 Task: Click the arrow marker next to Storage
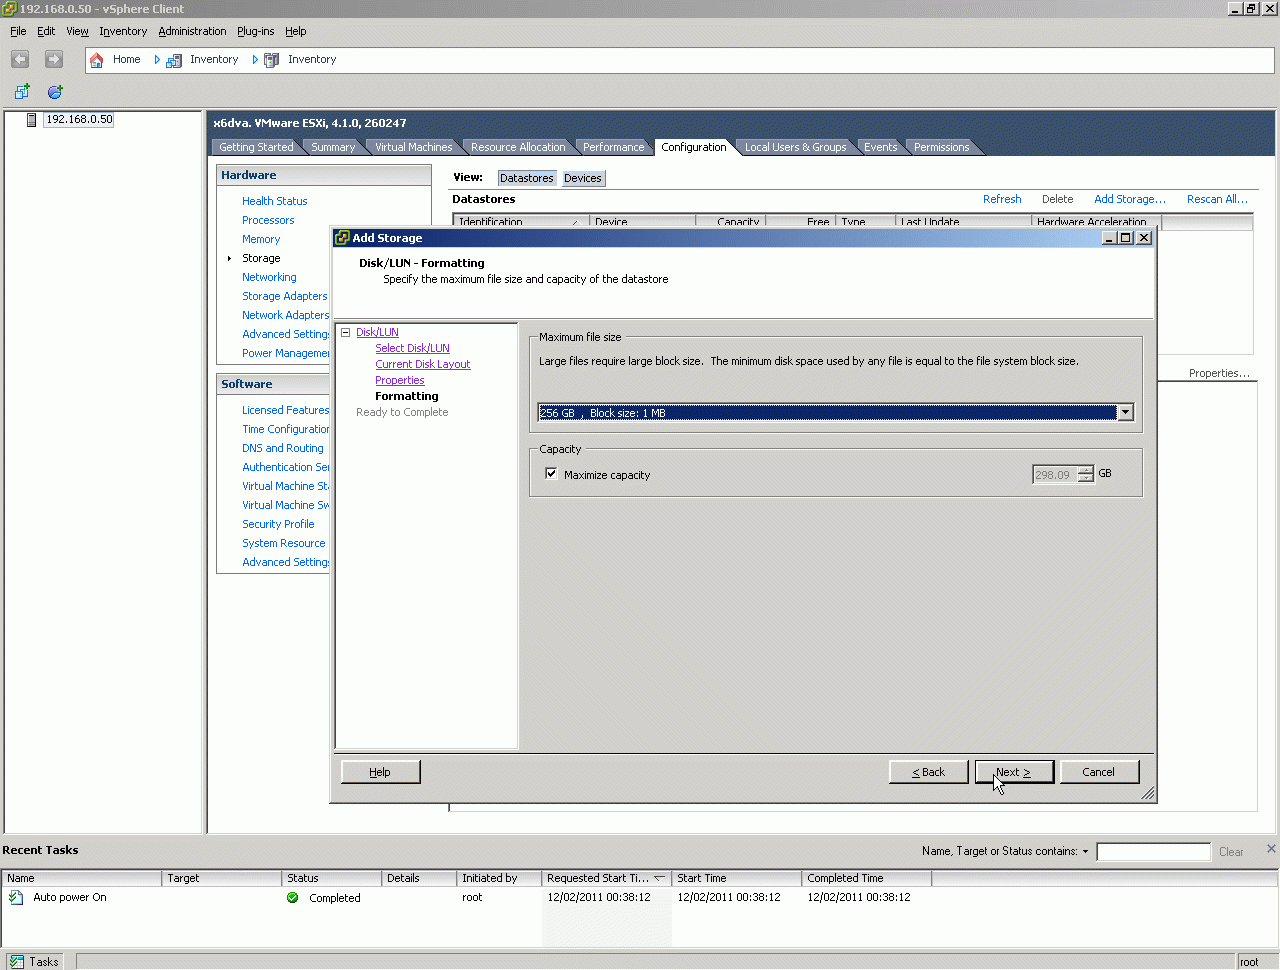230,259
